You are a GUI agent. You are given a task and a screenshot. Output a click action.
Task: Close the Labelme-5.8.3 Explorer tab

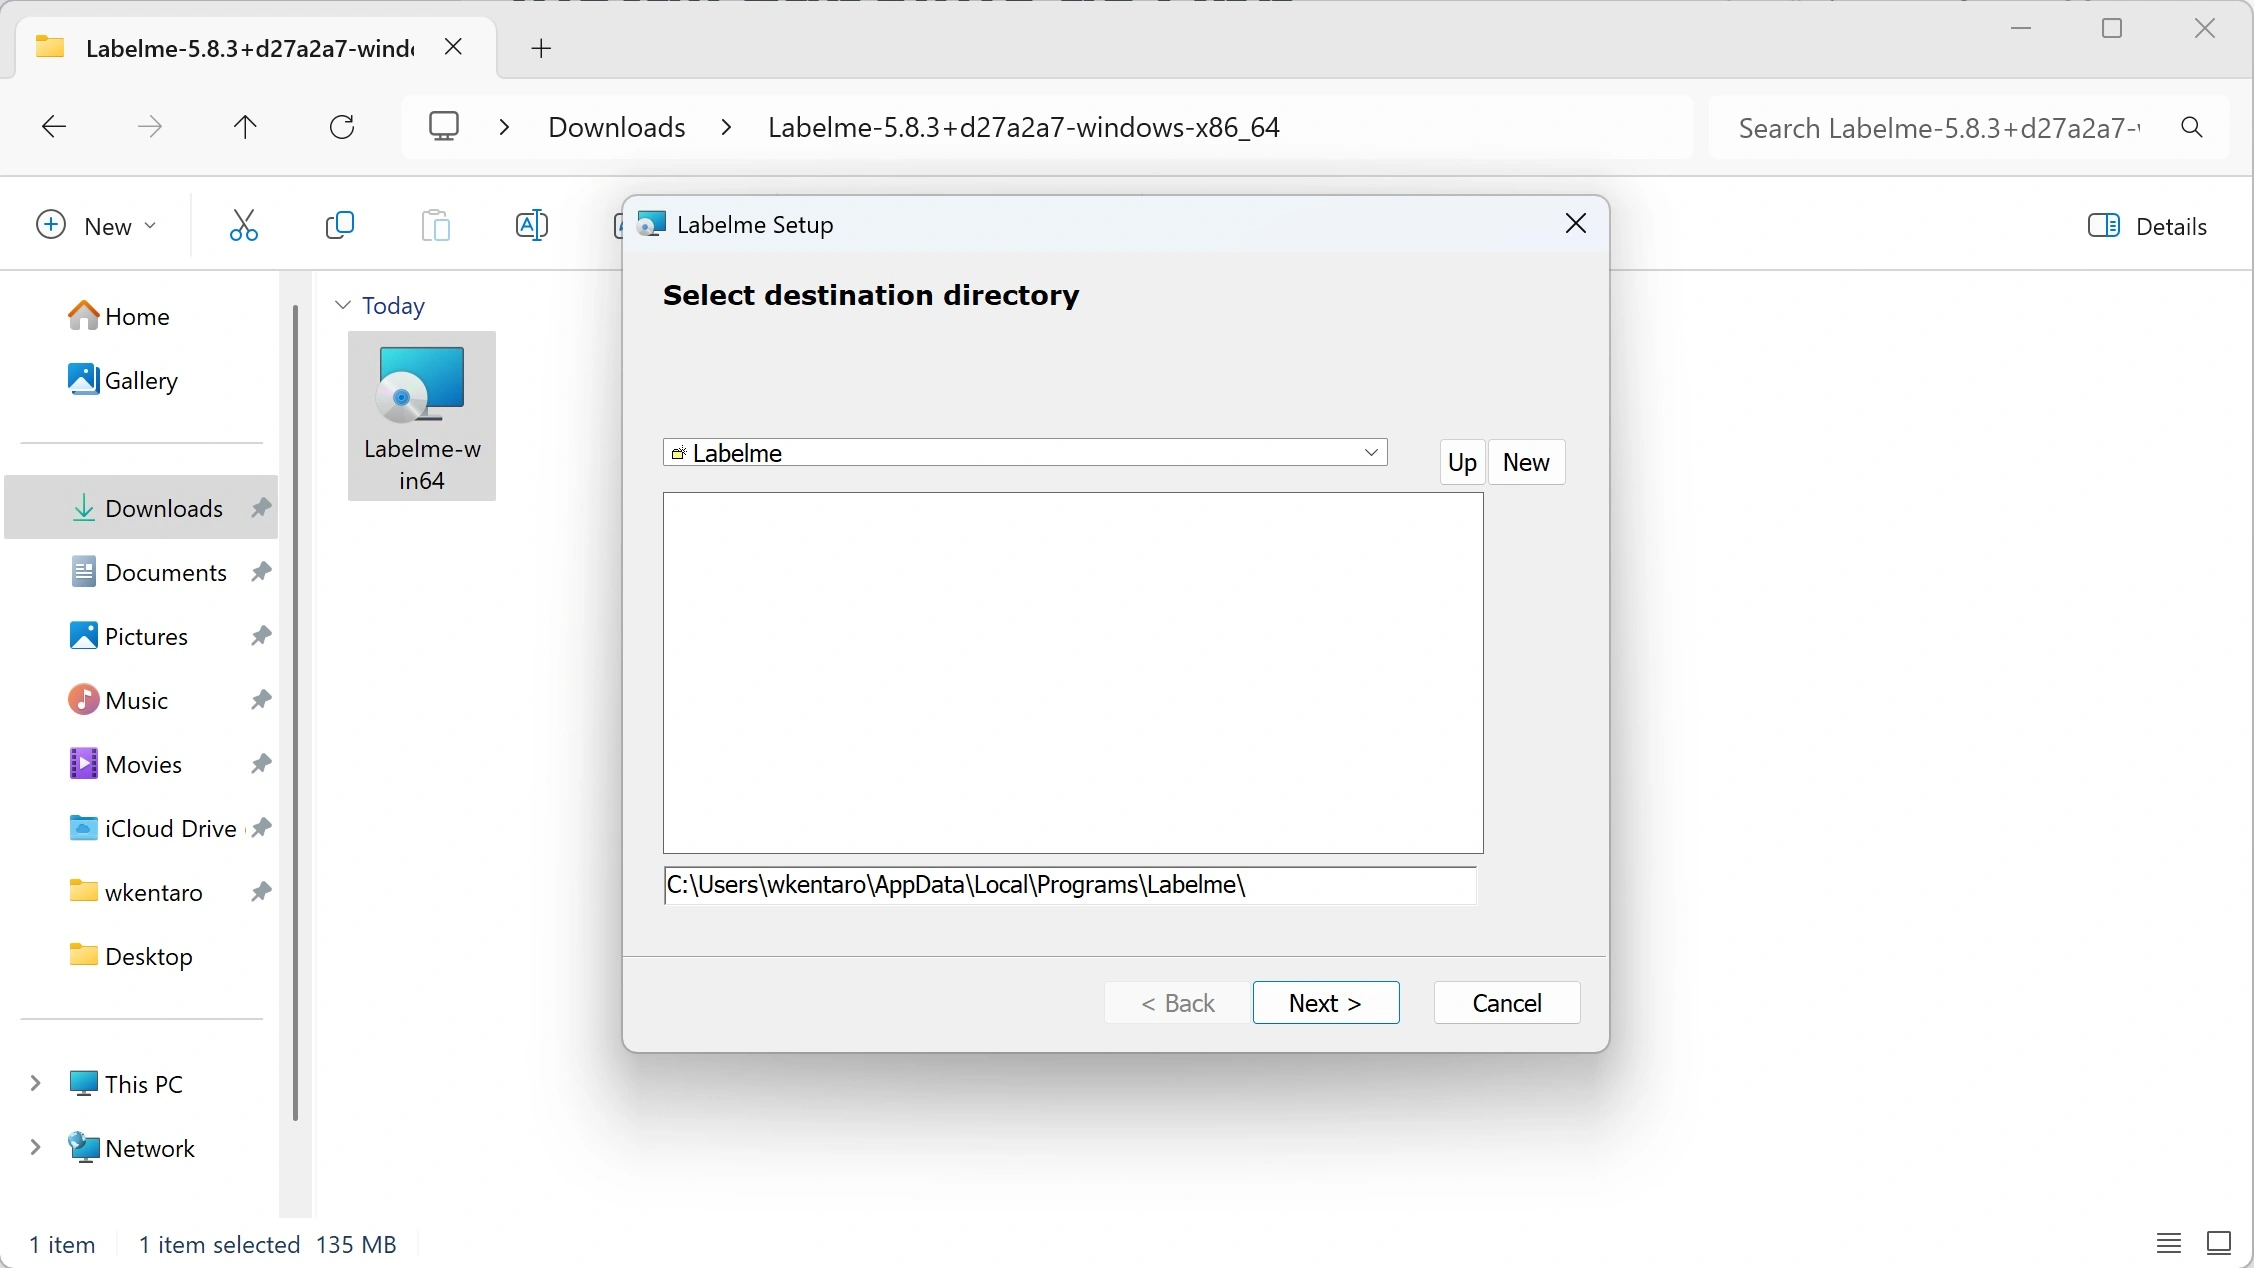coord(453,47)
